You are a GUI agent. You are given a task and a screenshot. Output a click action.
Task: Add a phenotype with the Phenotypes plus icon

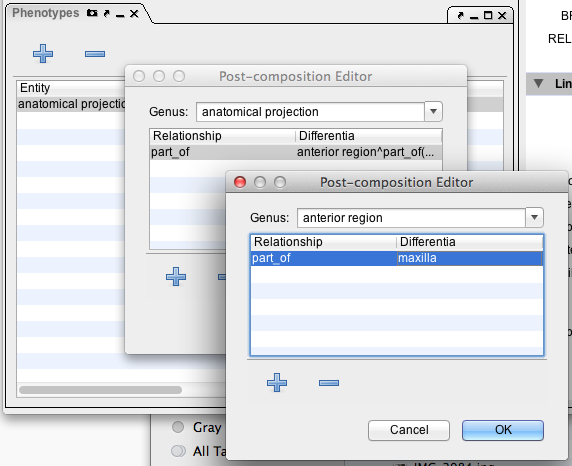click(43, 54)
